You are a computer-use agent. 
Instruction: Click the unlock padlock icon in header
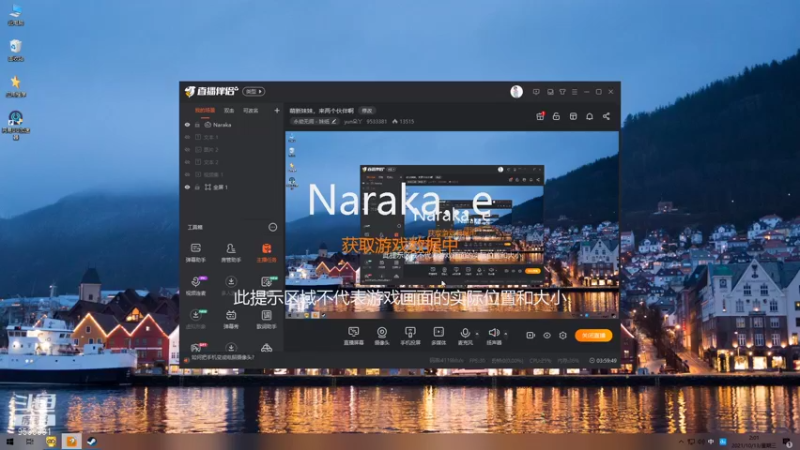coord(556,116)
